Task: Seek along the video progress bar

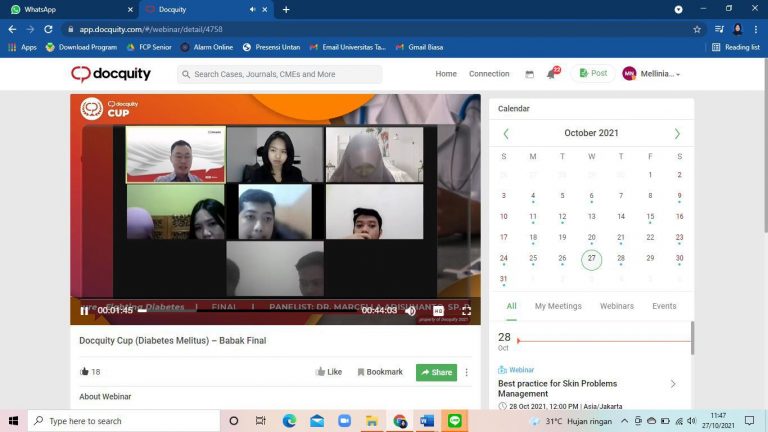Action: click(x=250, y=311)
